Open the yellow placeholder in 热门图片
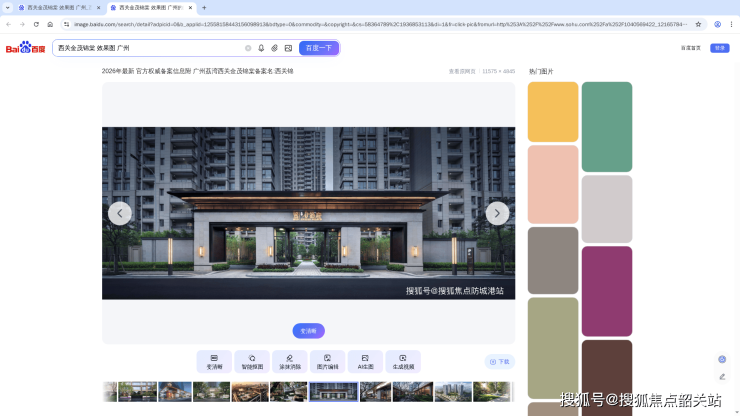The height and width of the screenshot is (416, 740). click(x=553, y=112)
